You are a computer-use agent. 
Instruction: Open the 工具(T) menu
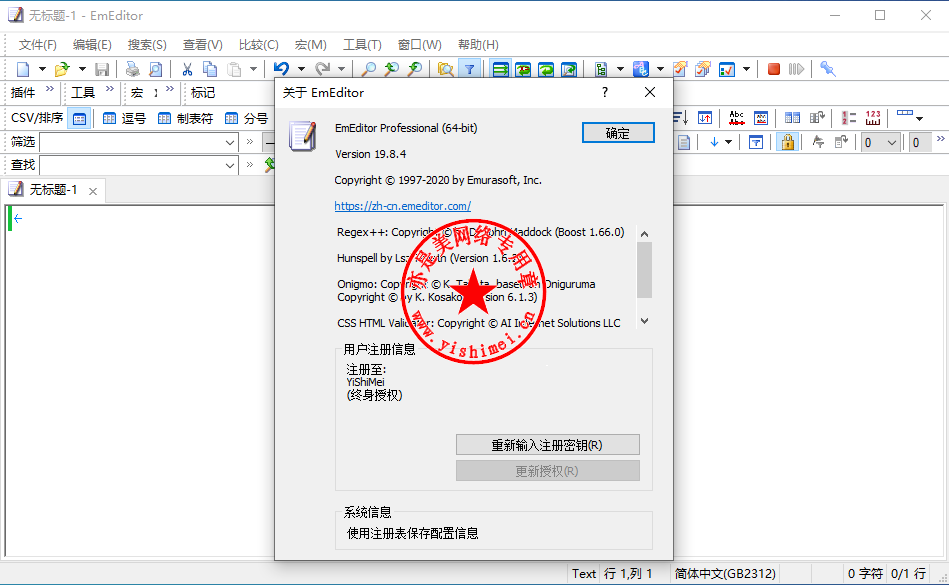point(362,45)
